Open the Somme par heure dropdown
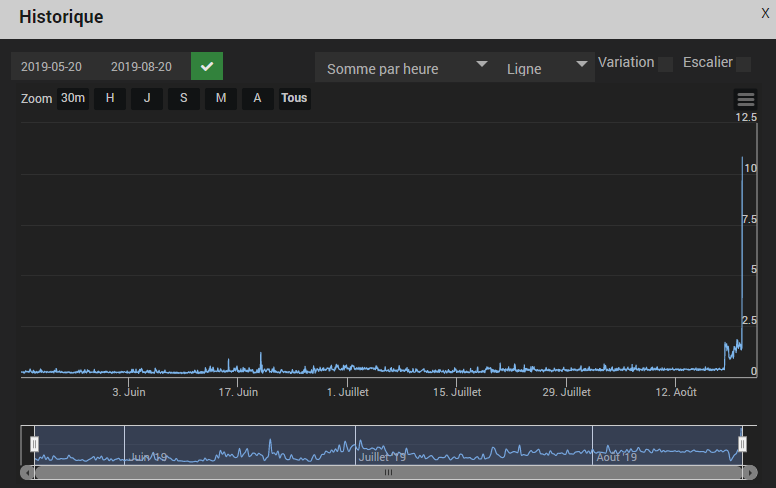 click(x=406, y=67)
